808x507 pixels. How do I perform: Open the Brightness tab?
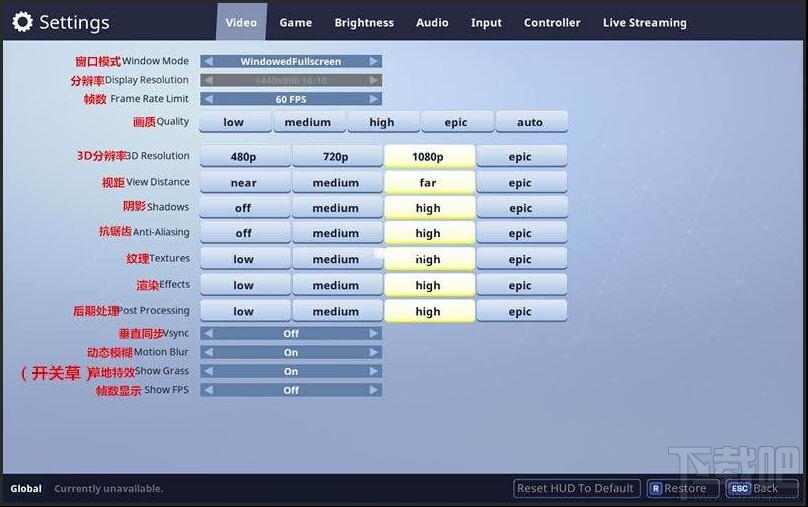(364, 23)
